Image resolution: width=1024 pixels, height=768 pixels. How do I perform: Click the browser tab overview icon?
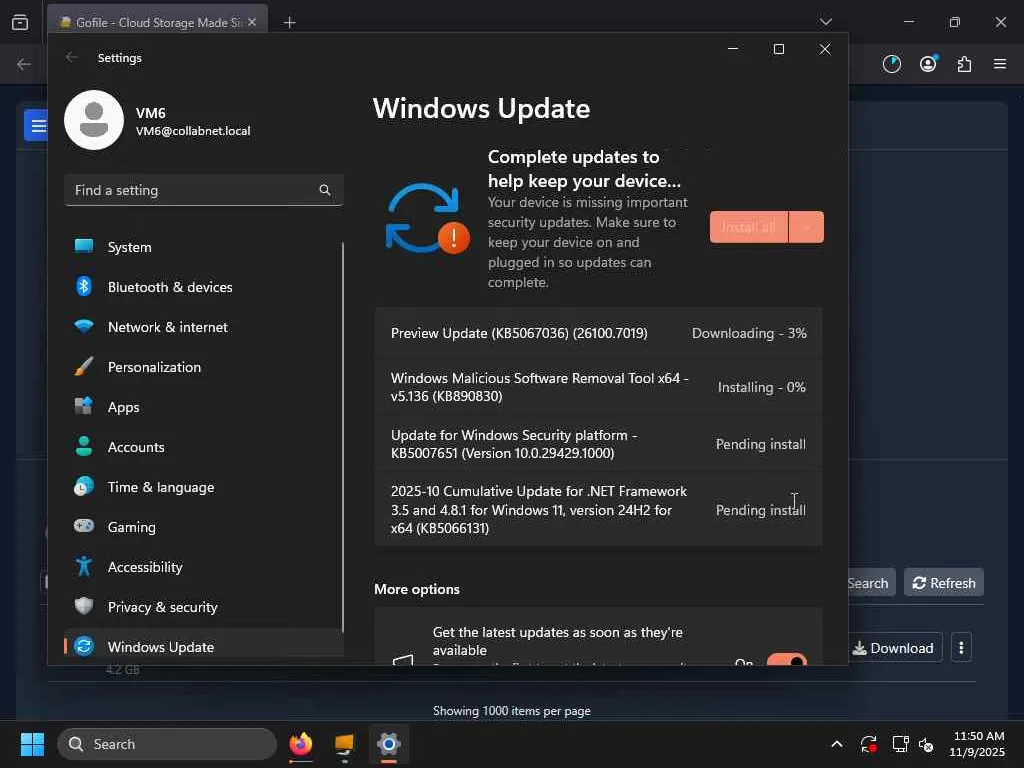coord(20,22)
